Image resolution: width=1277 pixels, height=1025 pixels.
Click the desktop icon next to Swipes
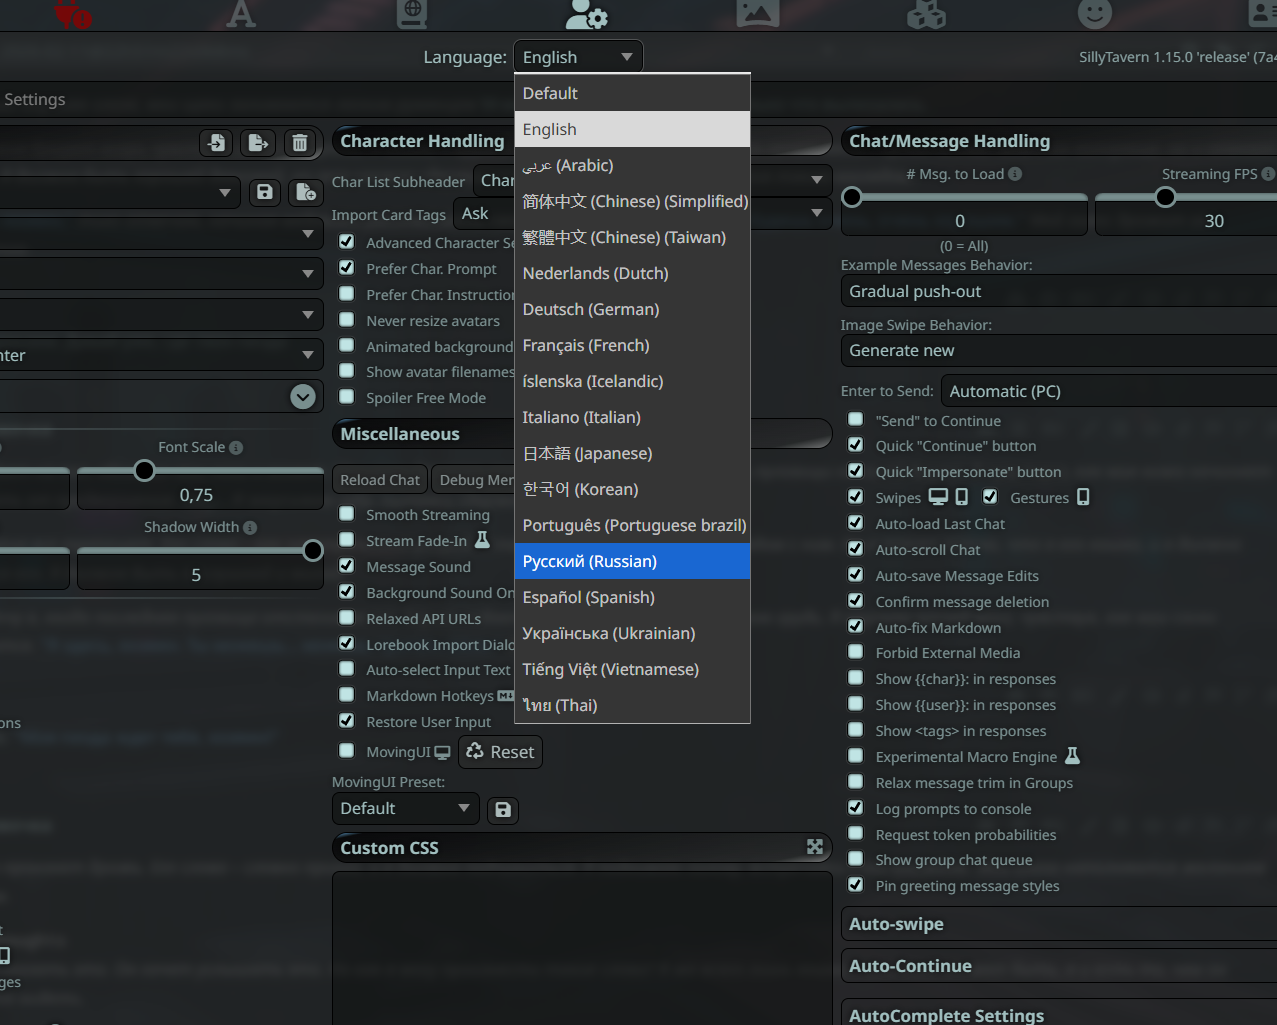point(938,497)
